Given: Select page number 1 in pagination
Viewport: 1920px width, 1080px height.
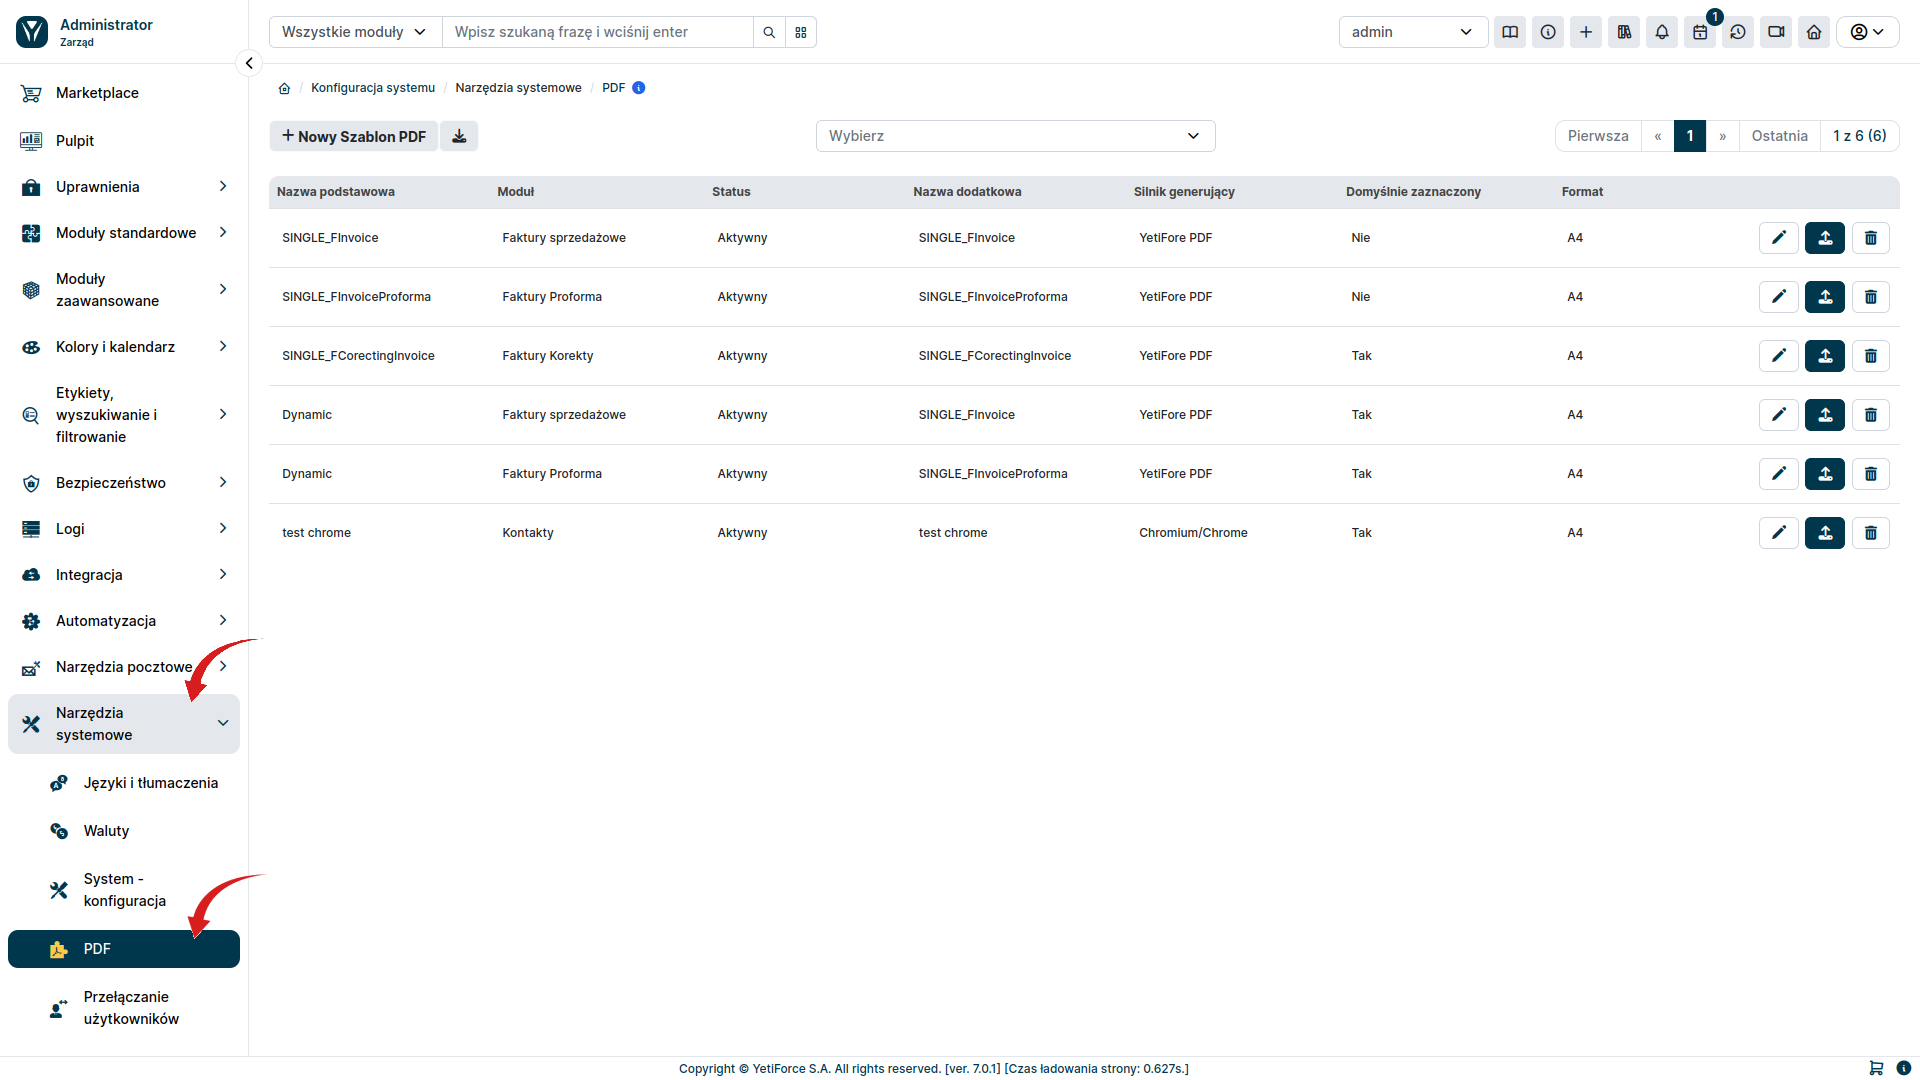Looking at the screenshot, I should (1690, 136).
